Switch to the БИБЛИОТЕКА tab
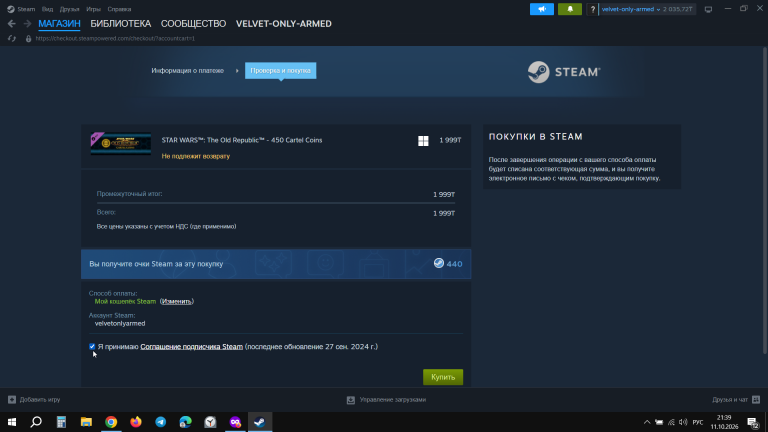Image resolution: width=768 pixels, height=432 pixels. [120, 24]
